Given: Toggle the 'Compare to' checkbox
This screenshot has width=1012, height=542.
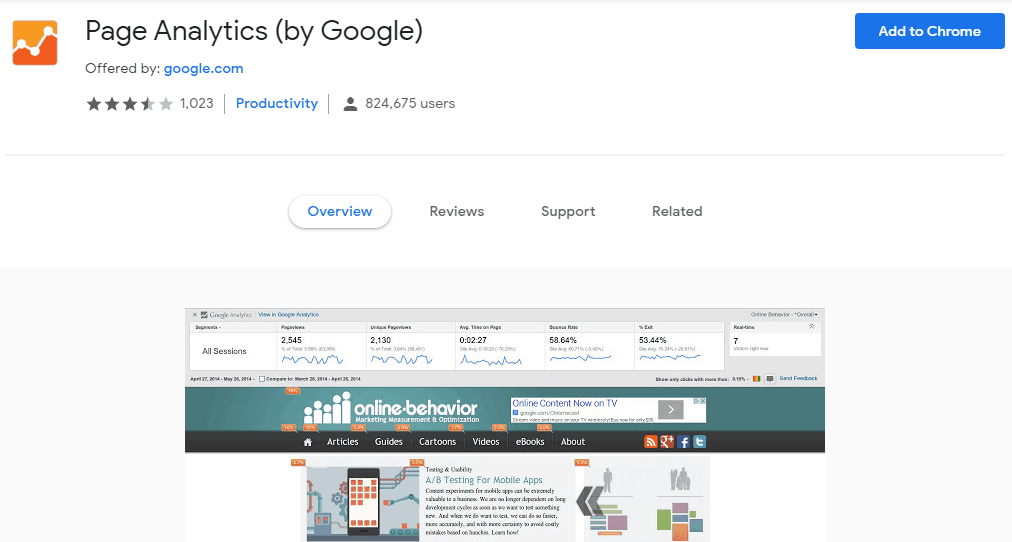Looking at the screenshot, I should [x=261, y=379].
